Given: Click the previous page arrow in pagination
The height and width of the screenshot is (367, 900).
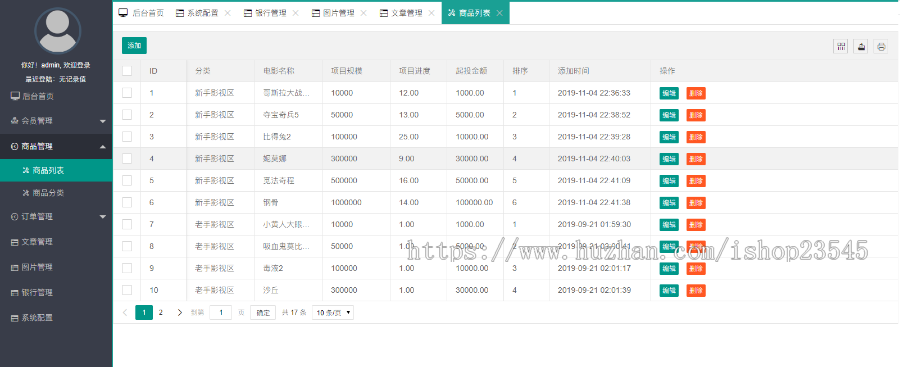Looking at the screenshot, I should (126, 312).
